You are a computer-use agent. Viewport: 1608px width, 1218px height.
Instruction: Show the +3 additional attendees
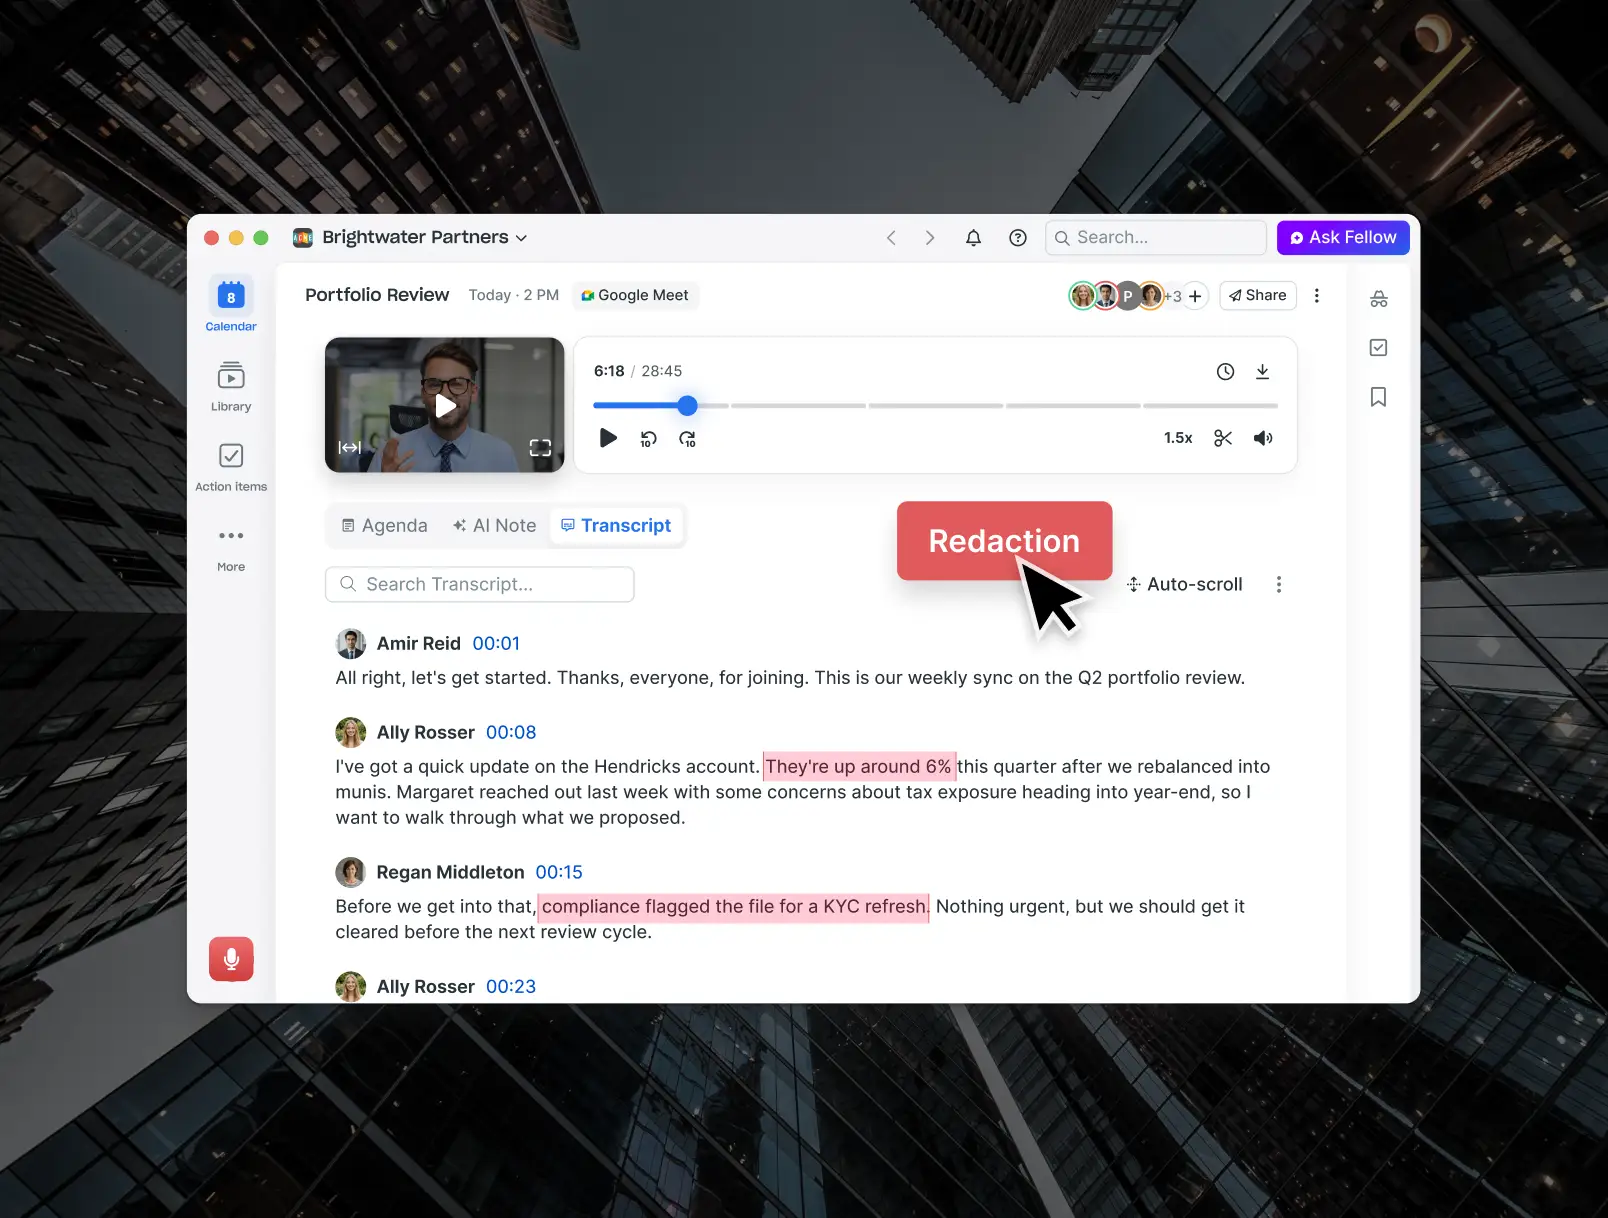tap(1173, 296)
